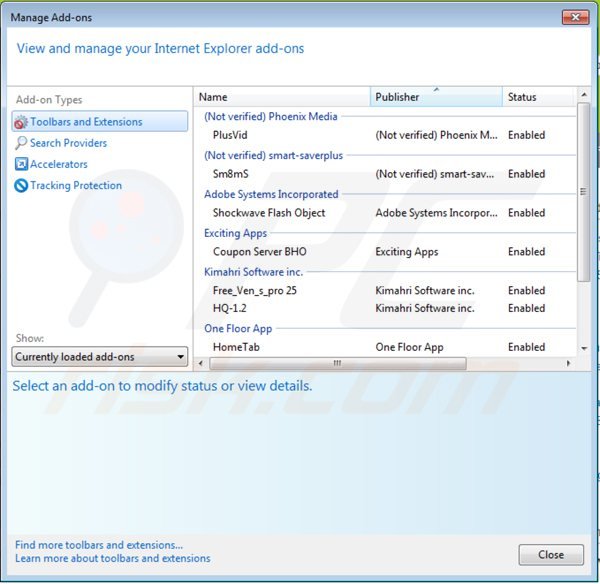The height and width of the screenshot is (584, 600).
Task: Click the Close button
Action: pyautogui.click(x=551, y=555)
